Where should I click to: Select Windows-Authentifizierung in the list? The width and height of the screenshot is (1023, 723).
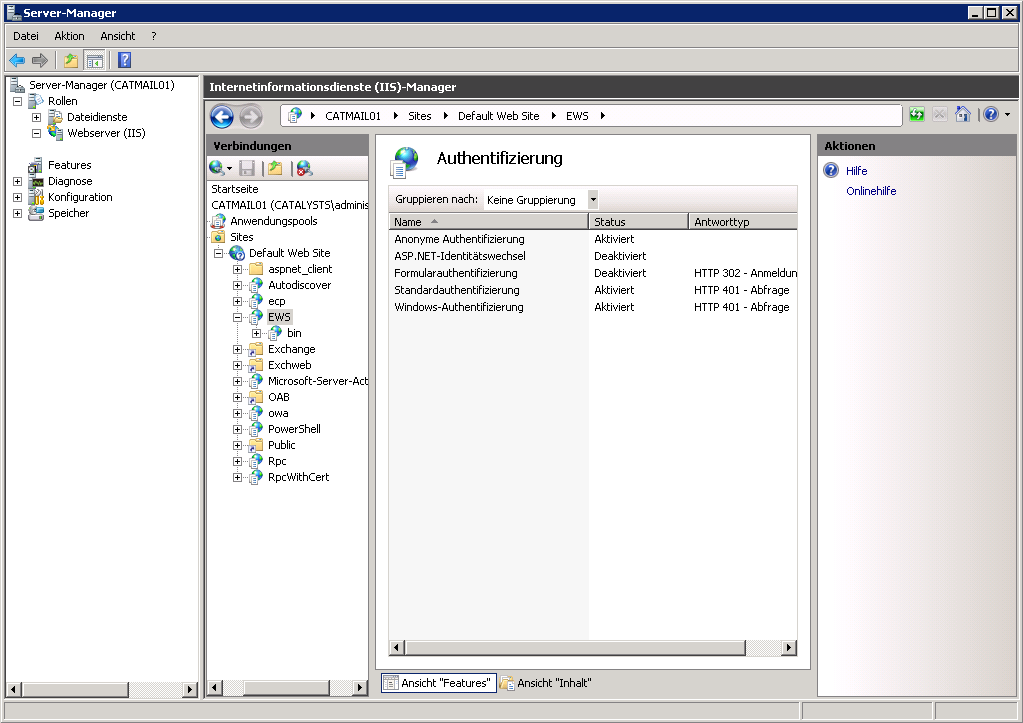[459, 307]
